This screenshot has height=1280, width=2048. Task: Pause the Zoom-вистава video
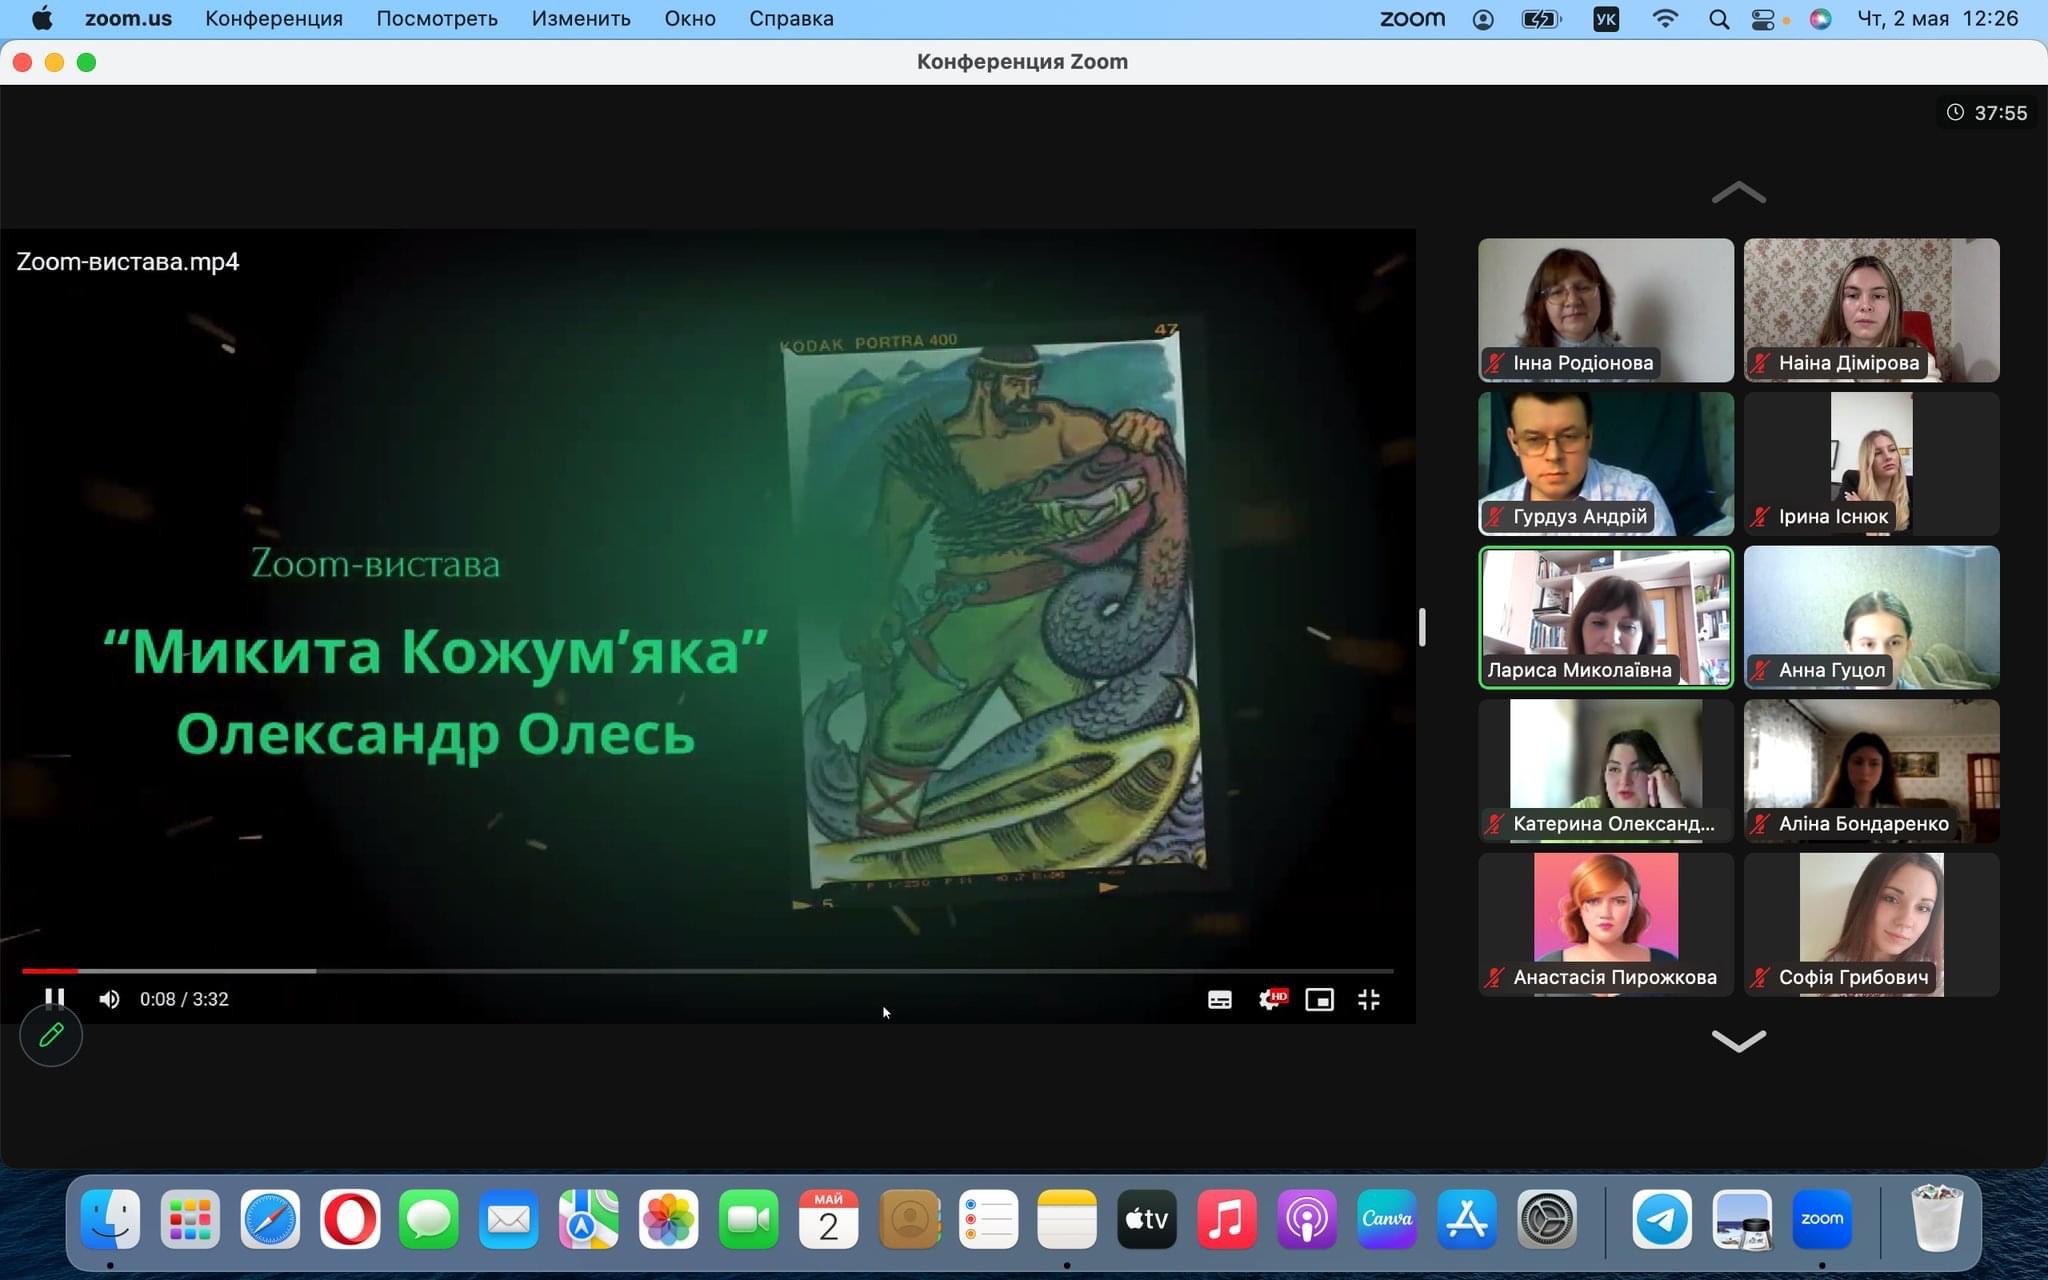[x=55, y=998]
